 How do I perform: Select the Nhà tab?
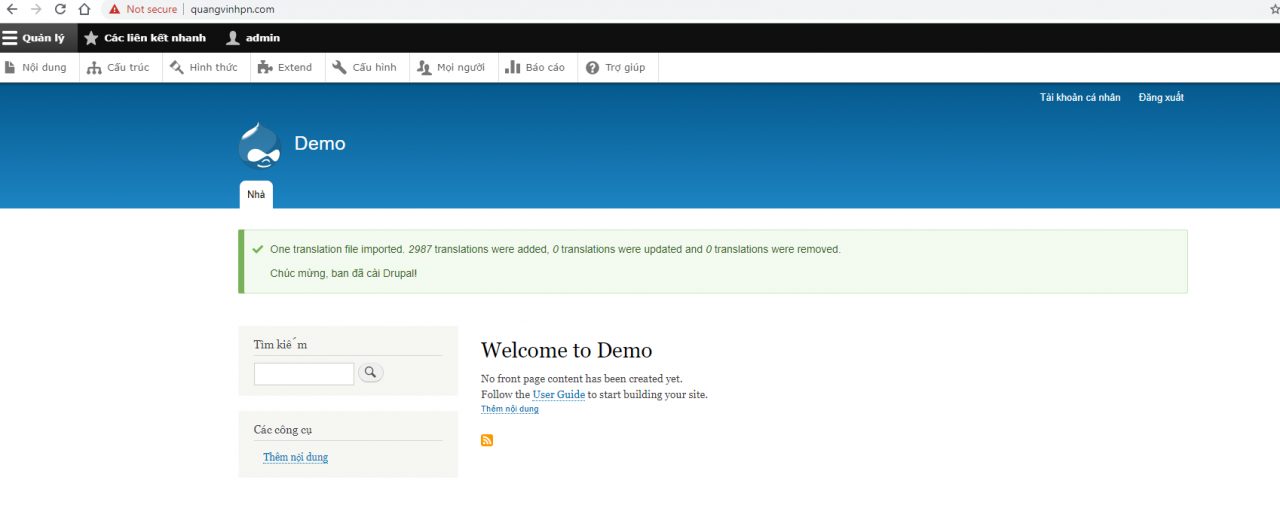click(256, 194)
